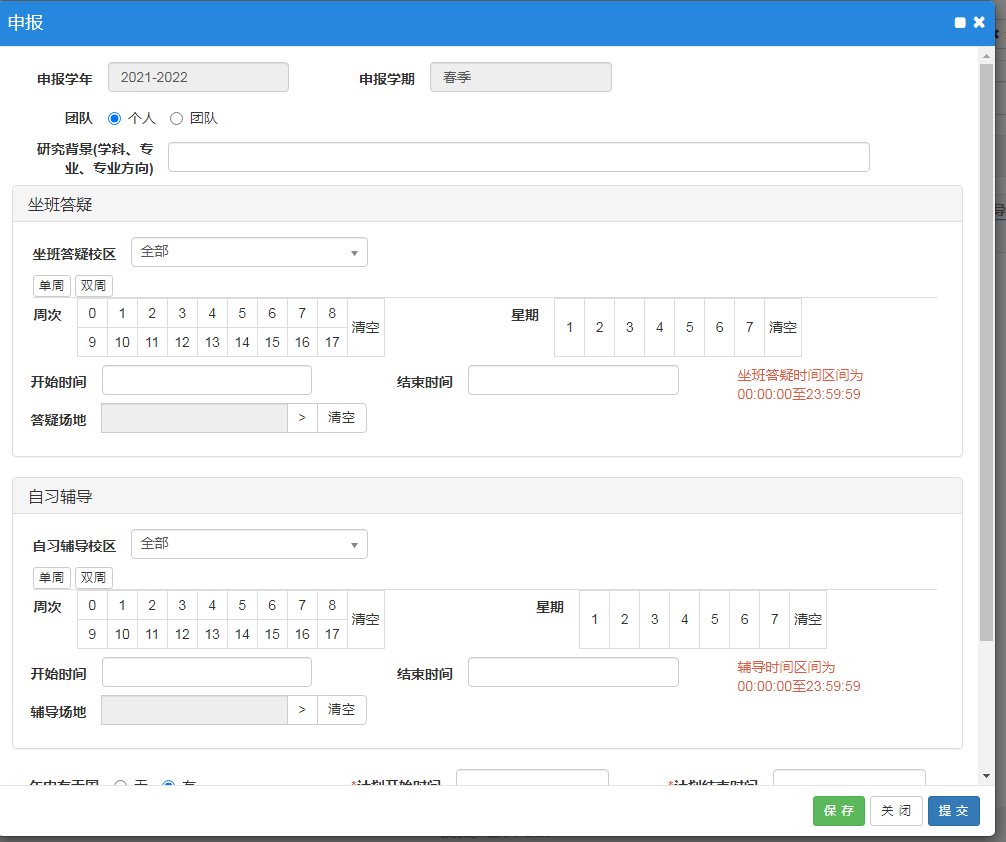This screenshot has width=1006, height=842.
Task: Select week 12 in 自习辅导 周次 grid
Action: click(x=182, y=634)
